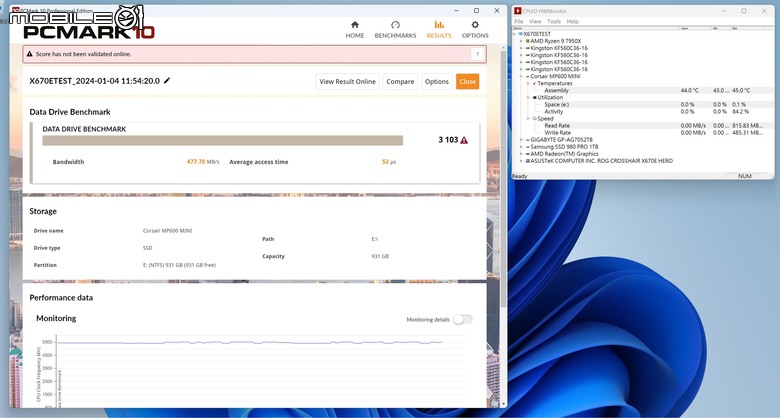Click the result name X670ETEST_2024-01-04 11:54:20.0
780x418 pixels.
point(95,81)
